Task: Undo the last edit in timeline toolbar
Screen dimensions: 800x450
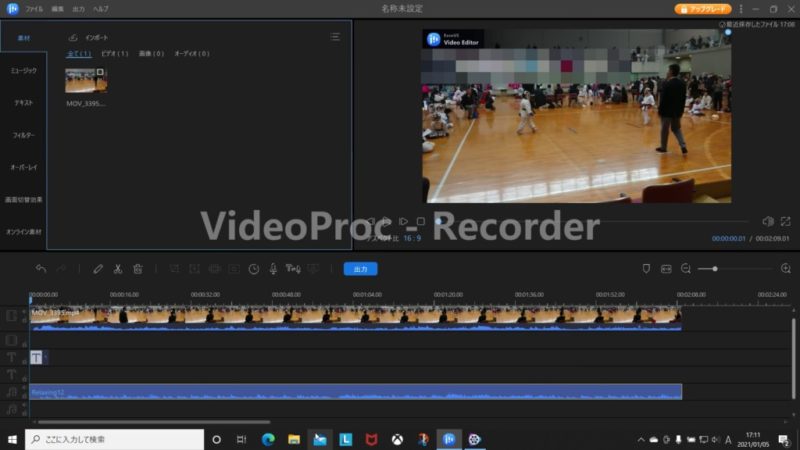Action: [x=41, y=269]
